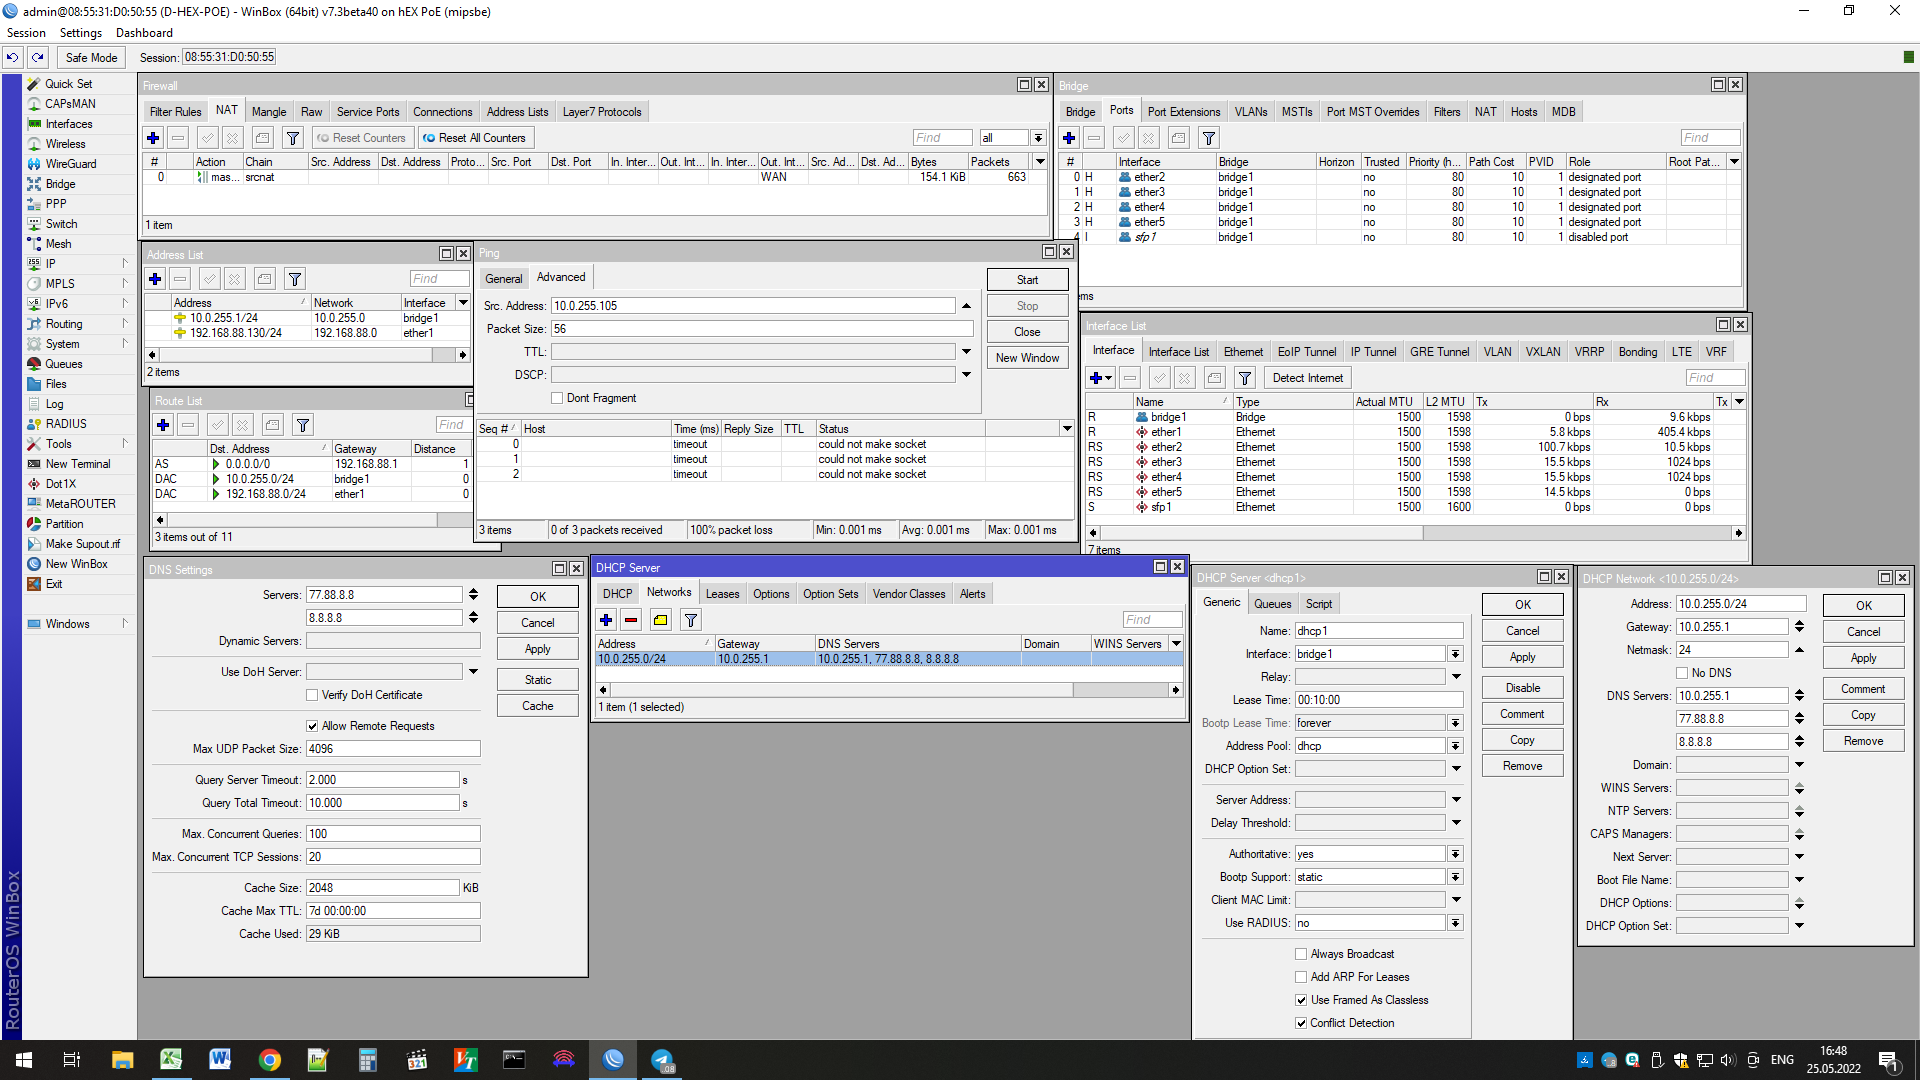Enable Add ARP For Leases
Image resolution: width=1920 pixels, height=1080 pixels.
pyautogui.click(x=1301, y=977)
